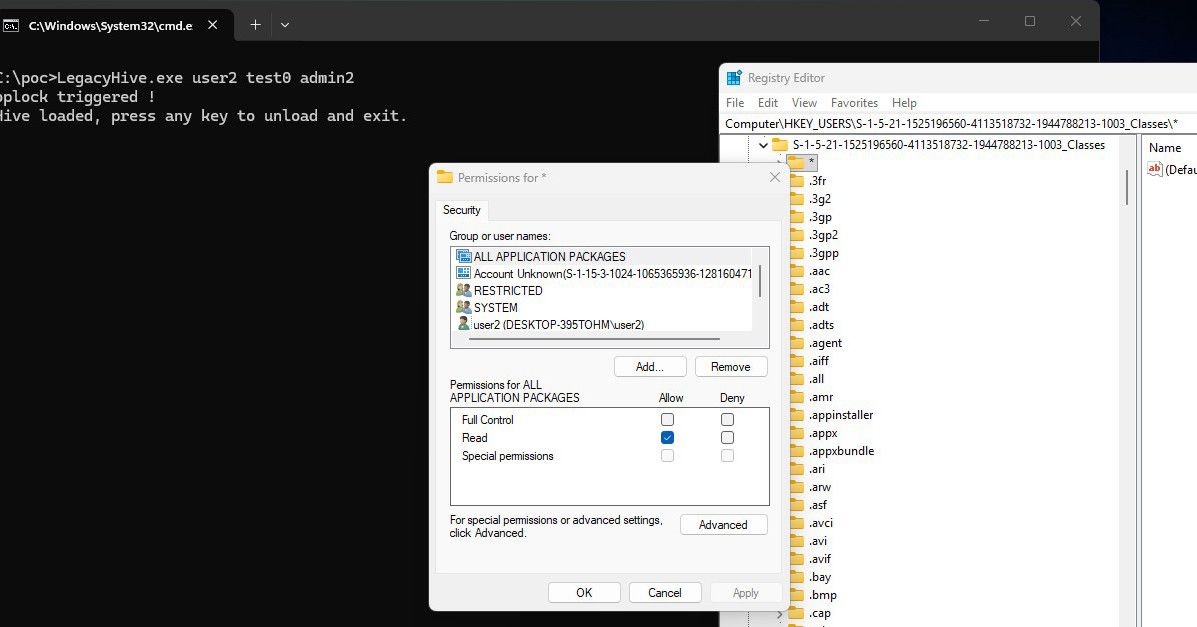Screen dimensions: 1197x627
Task: Check Full Control Deny checkbox
Action: click(728, 419)
